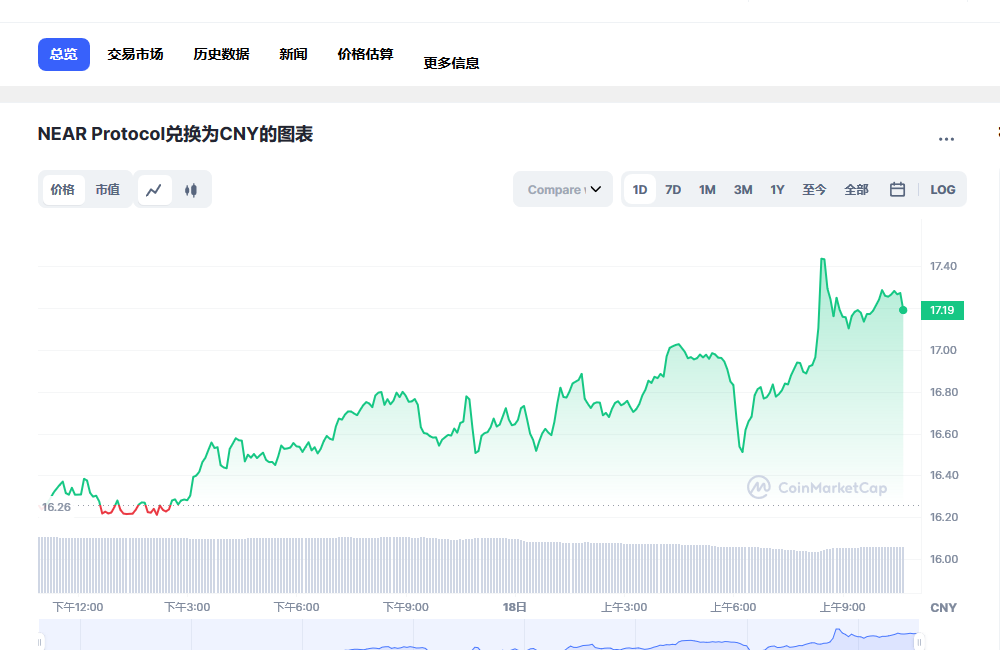The width and height of the screenshot is (1000, 650).
Task: Click the 16.26 opening price label
Action: click(x=55, y=507)
